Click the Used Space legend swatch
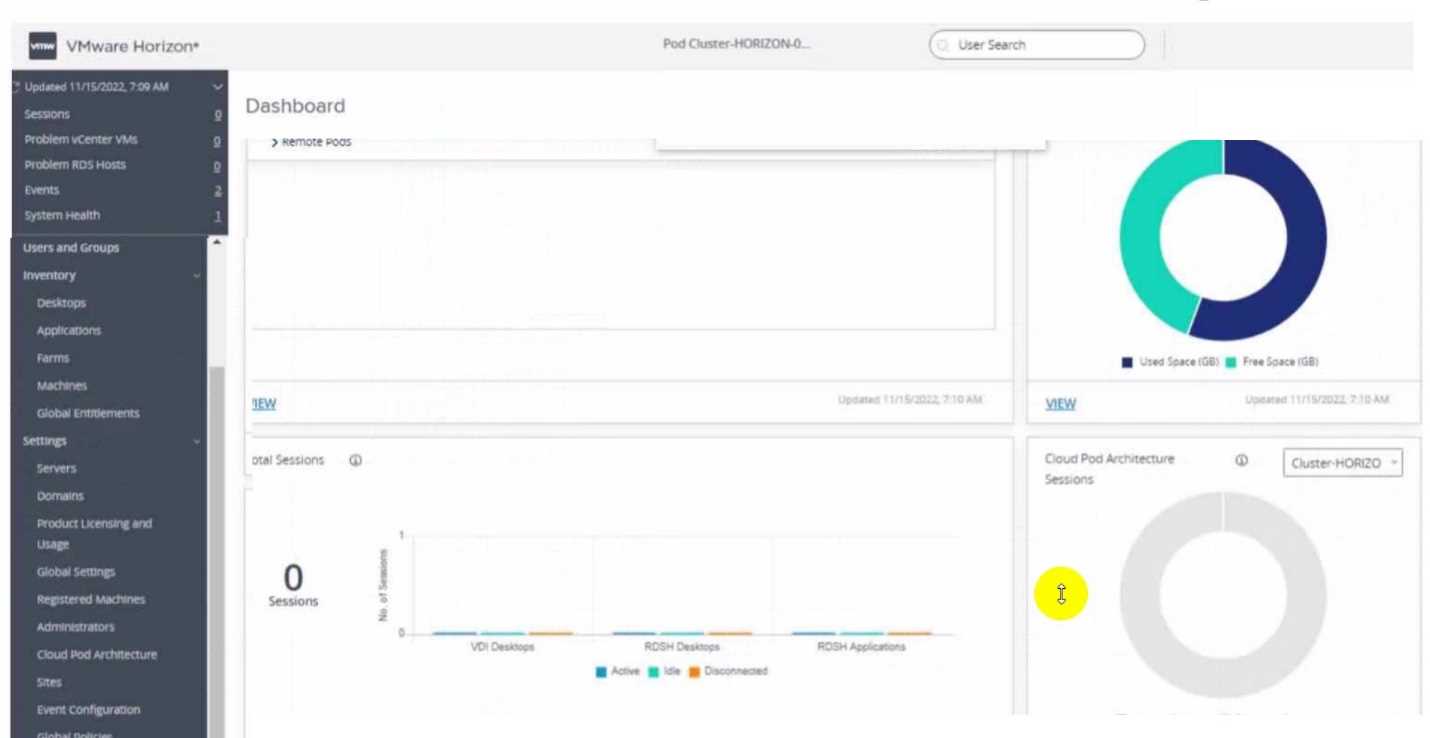 1128,362
